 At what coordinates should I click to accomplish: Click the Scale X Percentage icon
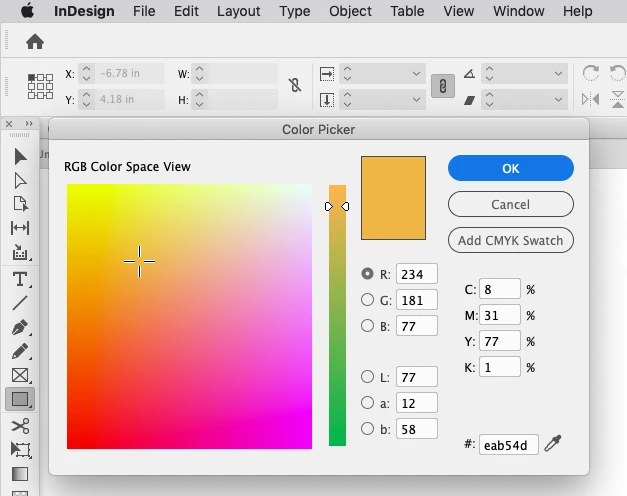(327, 74)
